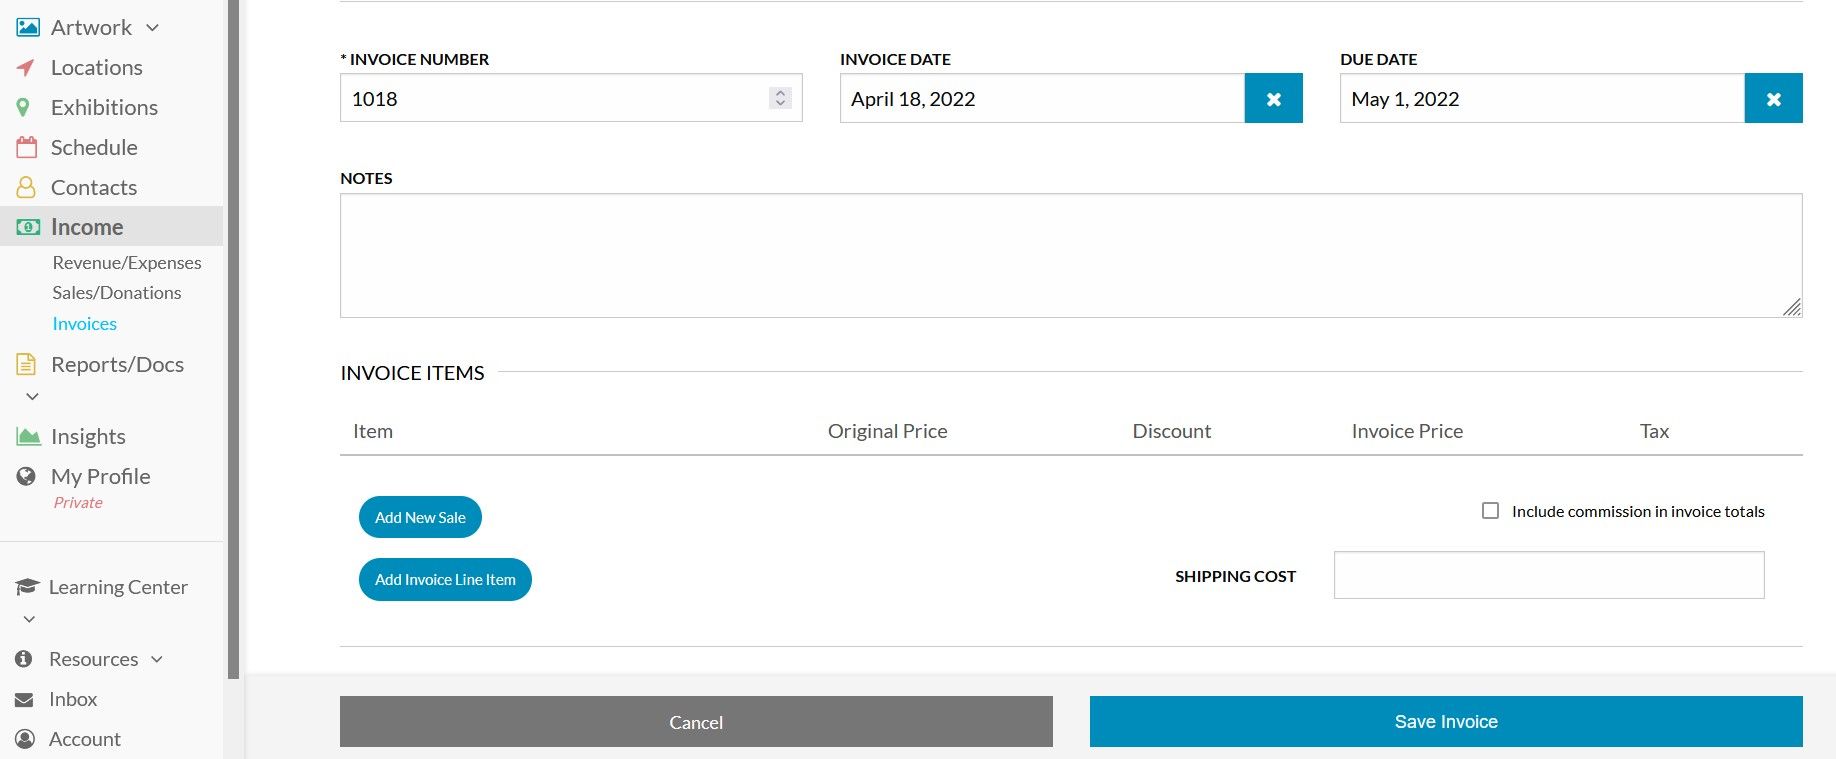The image size is (1836, 759).
Task: Click into the Shipping Cost field
Action: click(x=1548, y=575)
